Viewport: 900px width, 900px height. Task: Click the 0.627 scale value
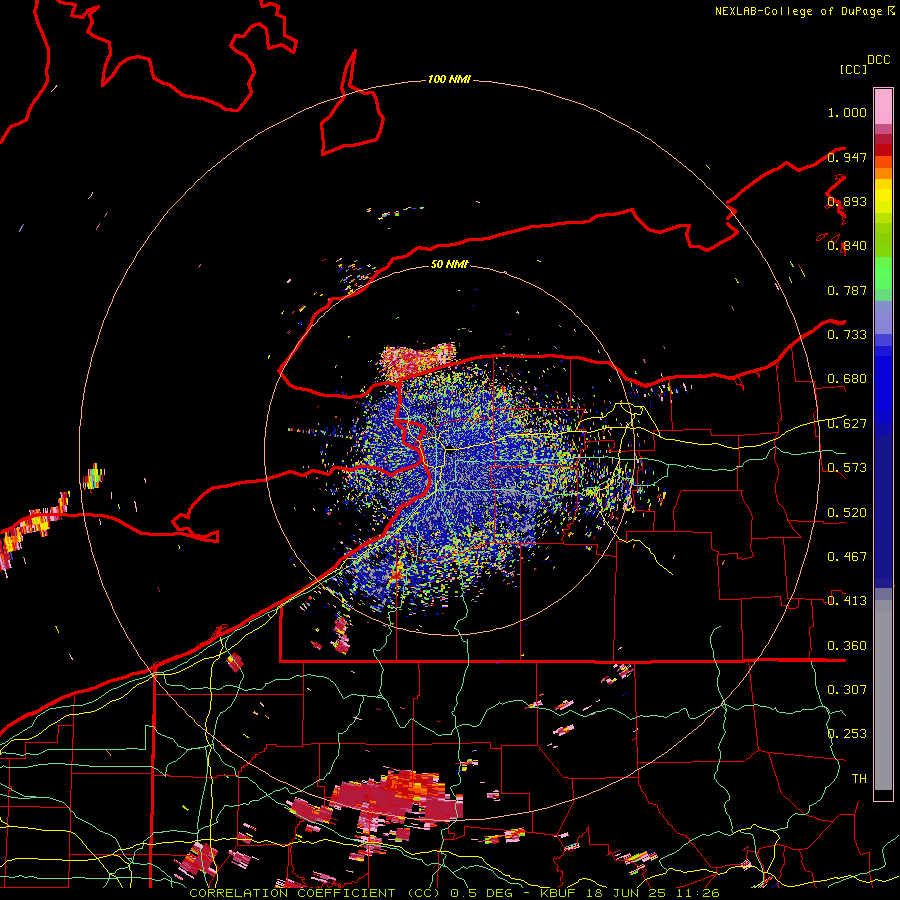click(x=847, y=424)
